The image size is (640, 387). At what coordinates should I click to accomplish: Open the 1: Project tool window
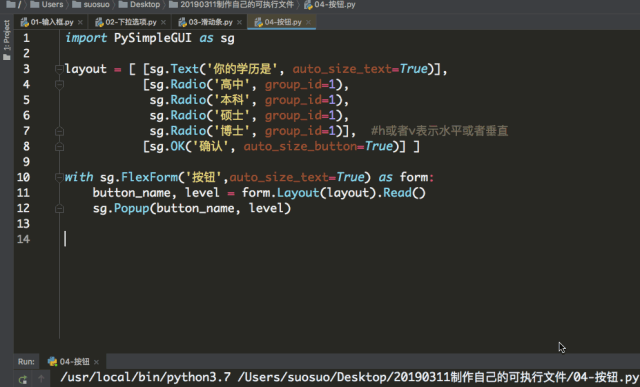[7, 40]
